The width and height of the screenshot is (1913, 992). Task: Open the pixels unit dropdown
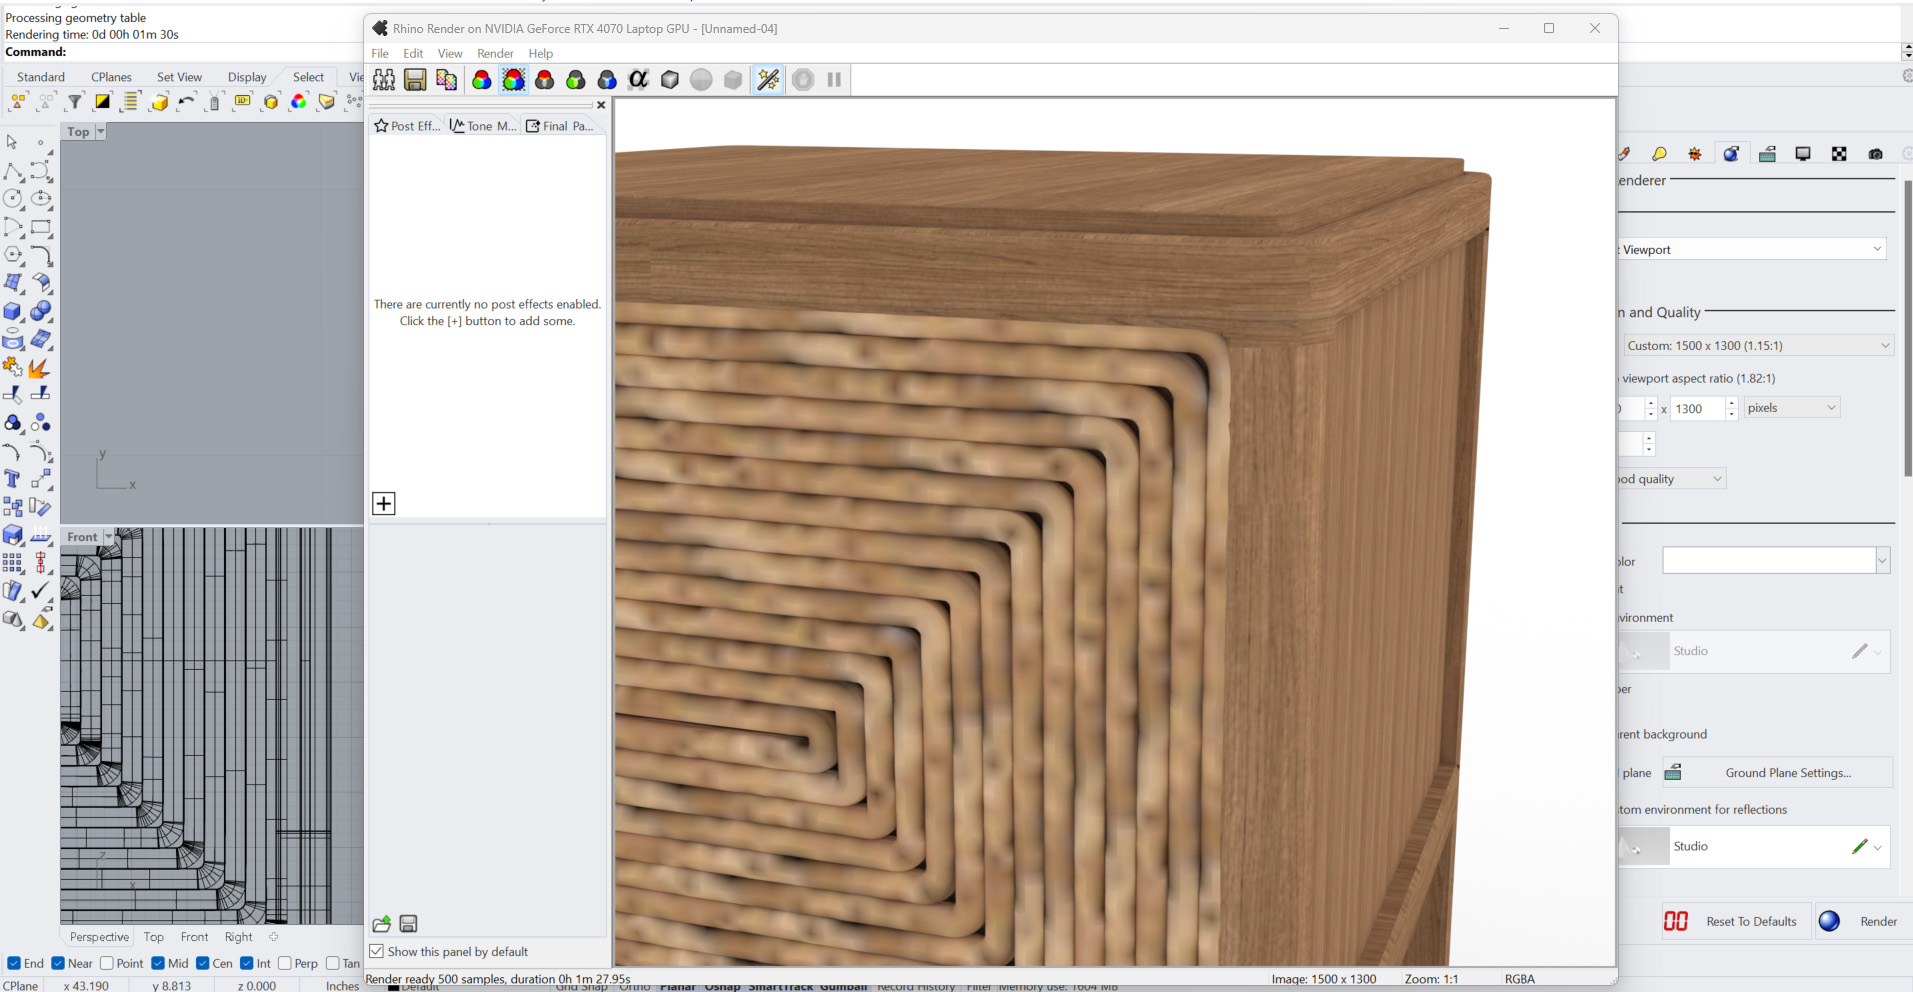tap(1792, 408)
